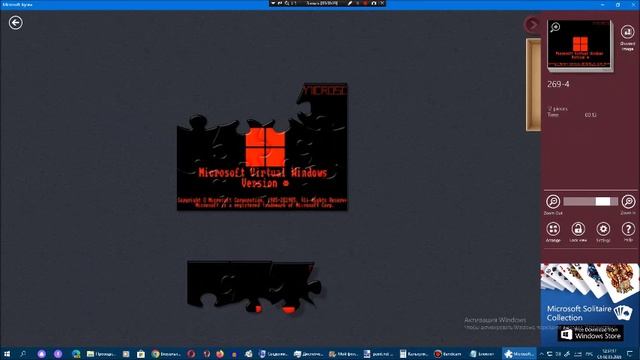Click the zoom level slider

590,201
